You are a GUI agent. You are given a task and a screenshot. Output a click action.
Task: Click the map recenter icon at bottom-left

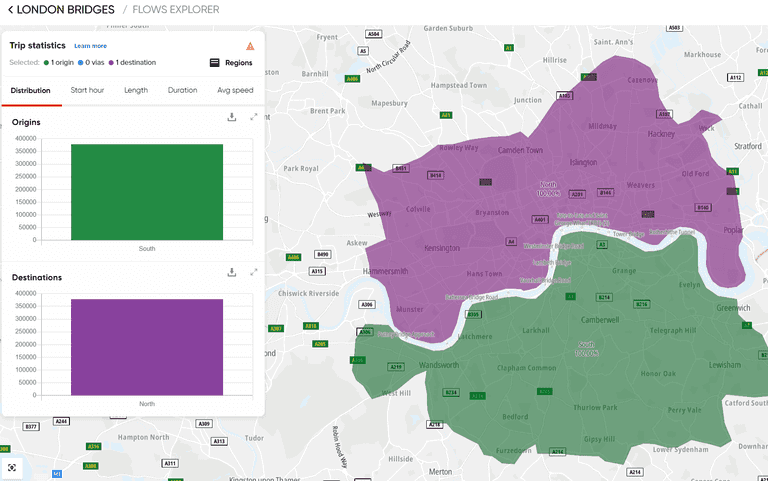pos(12,467)
